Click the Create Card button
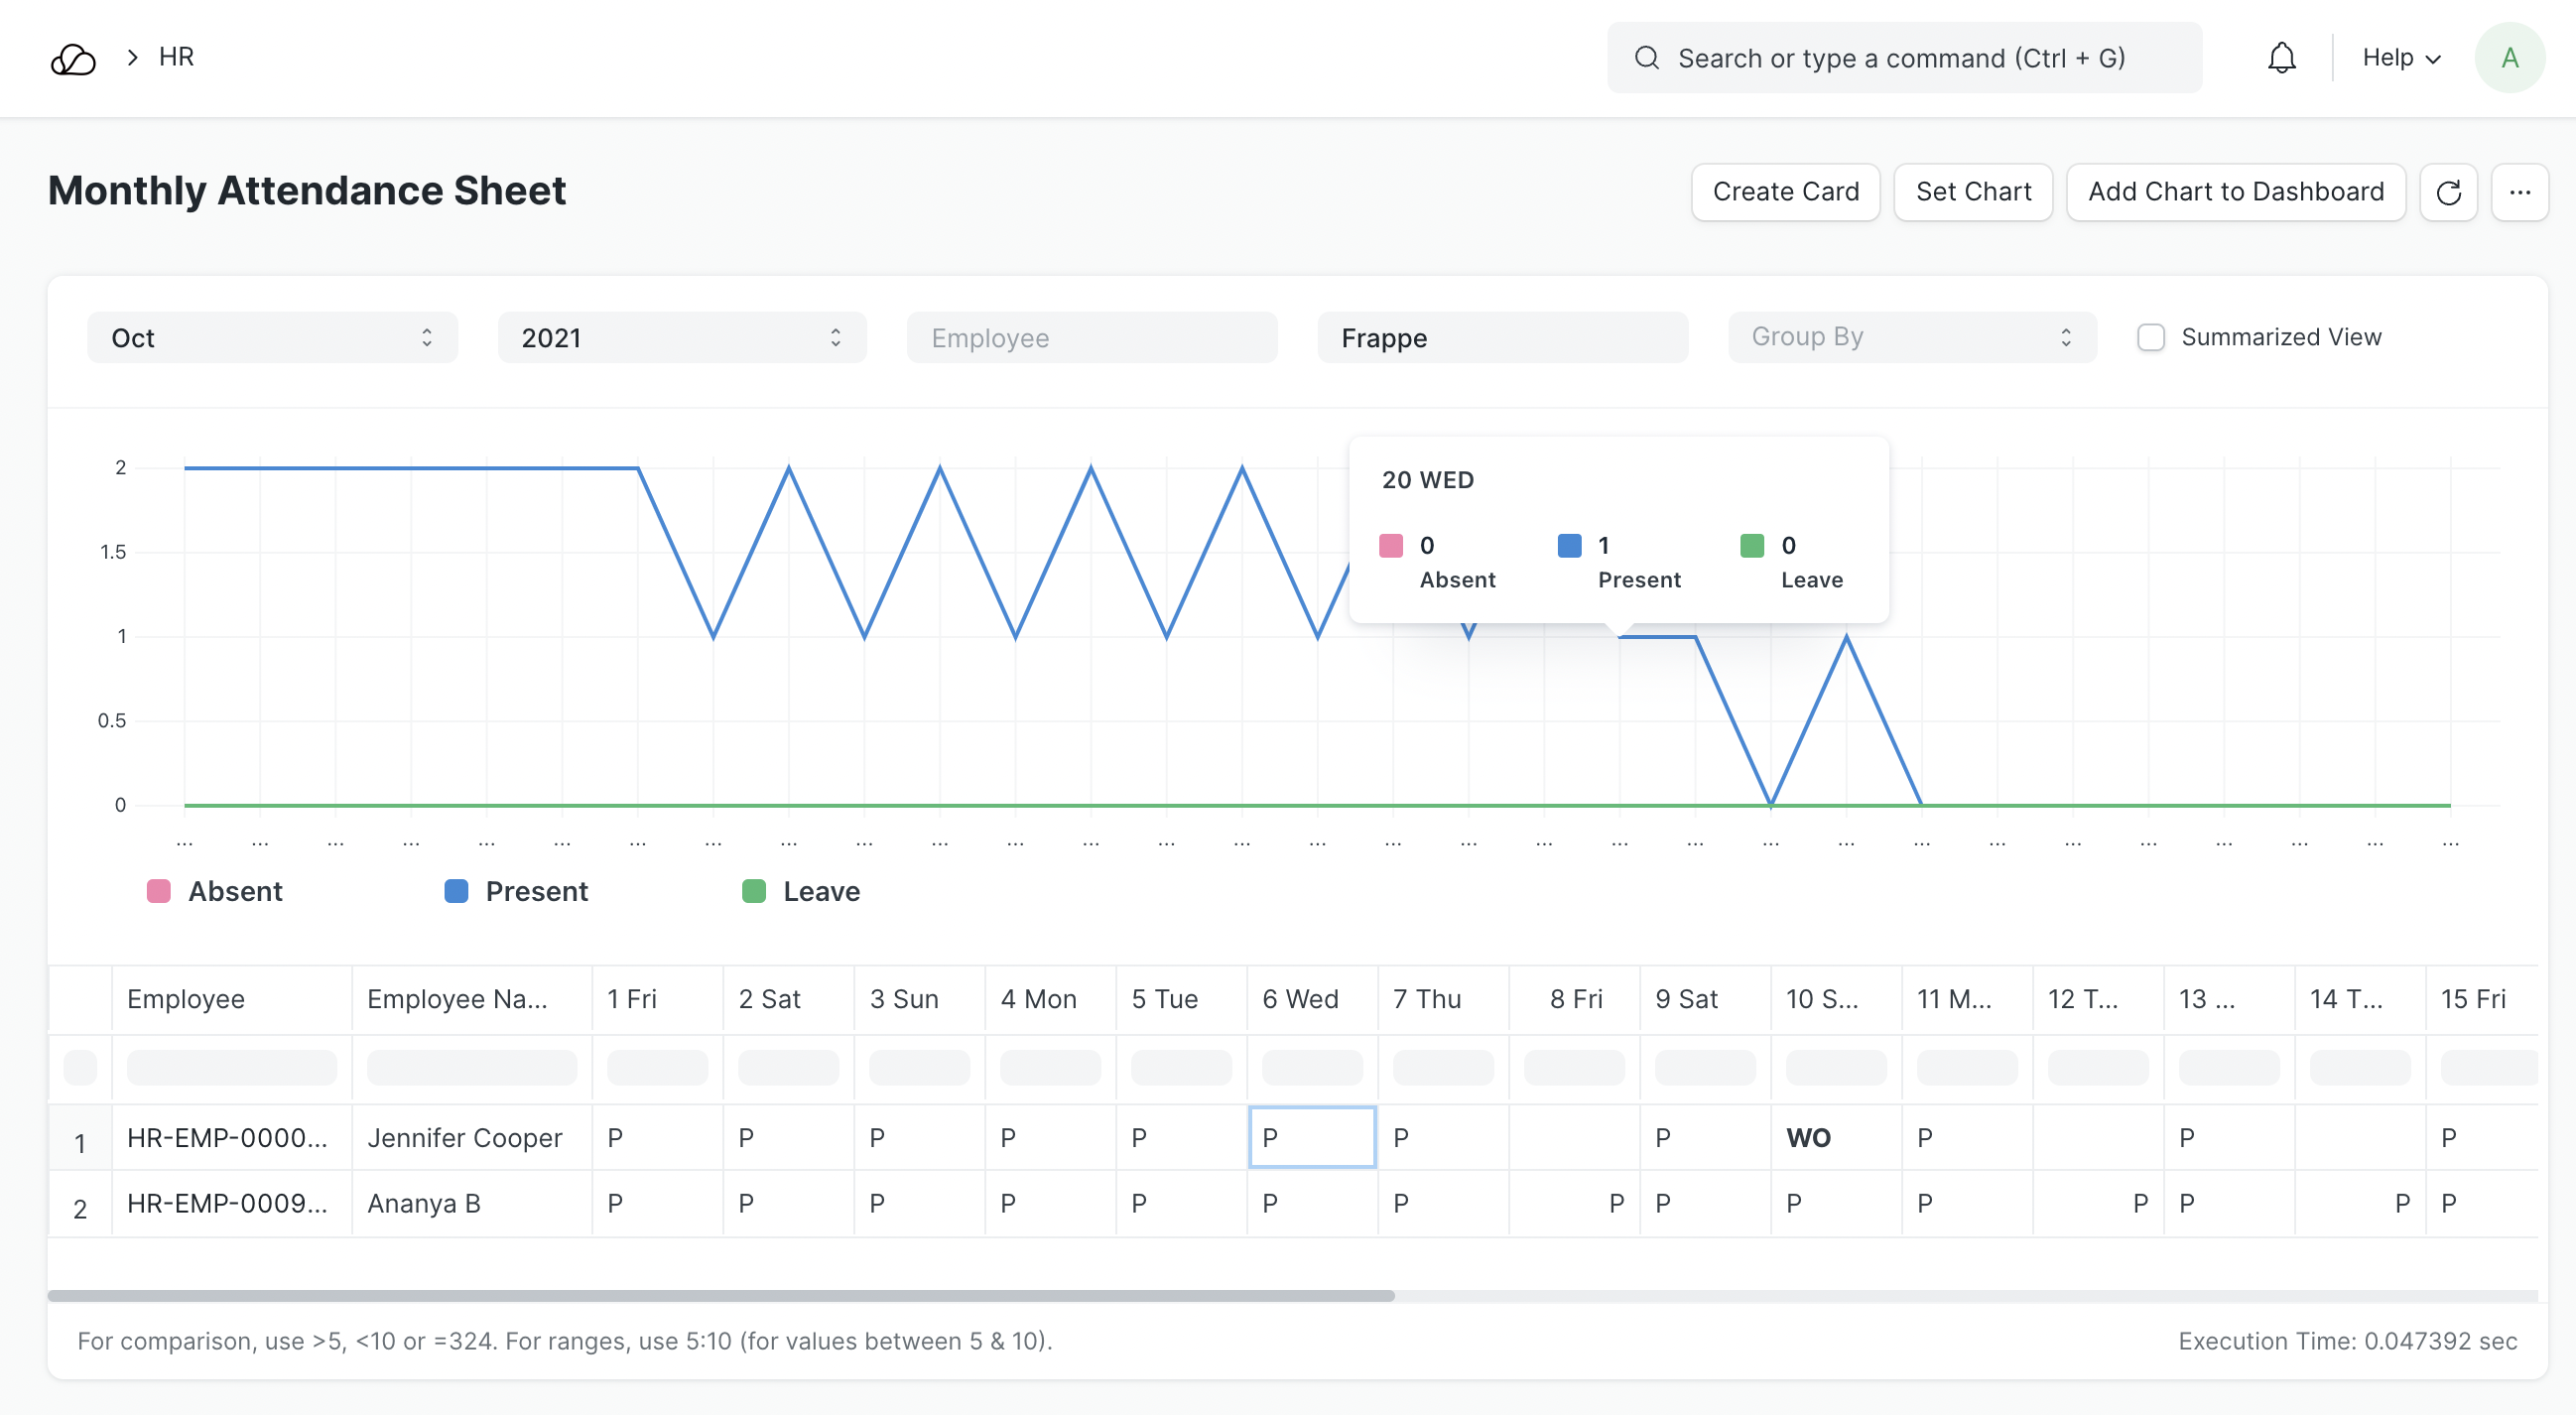This screenshot has height=1415, width=2576. [1785, 192]
